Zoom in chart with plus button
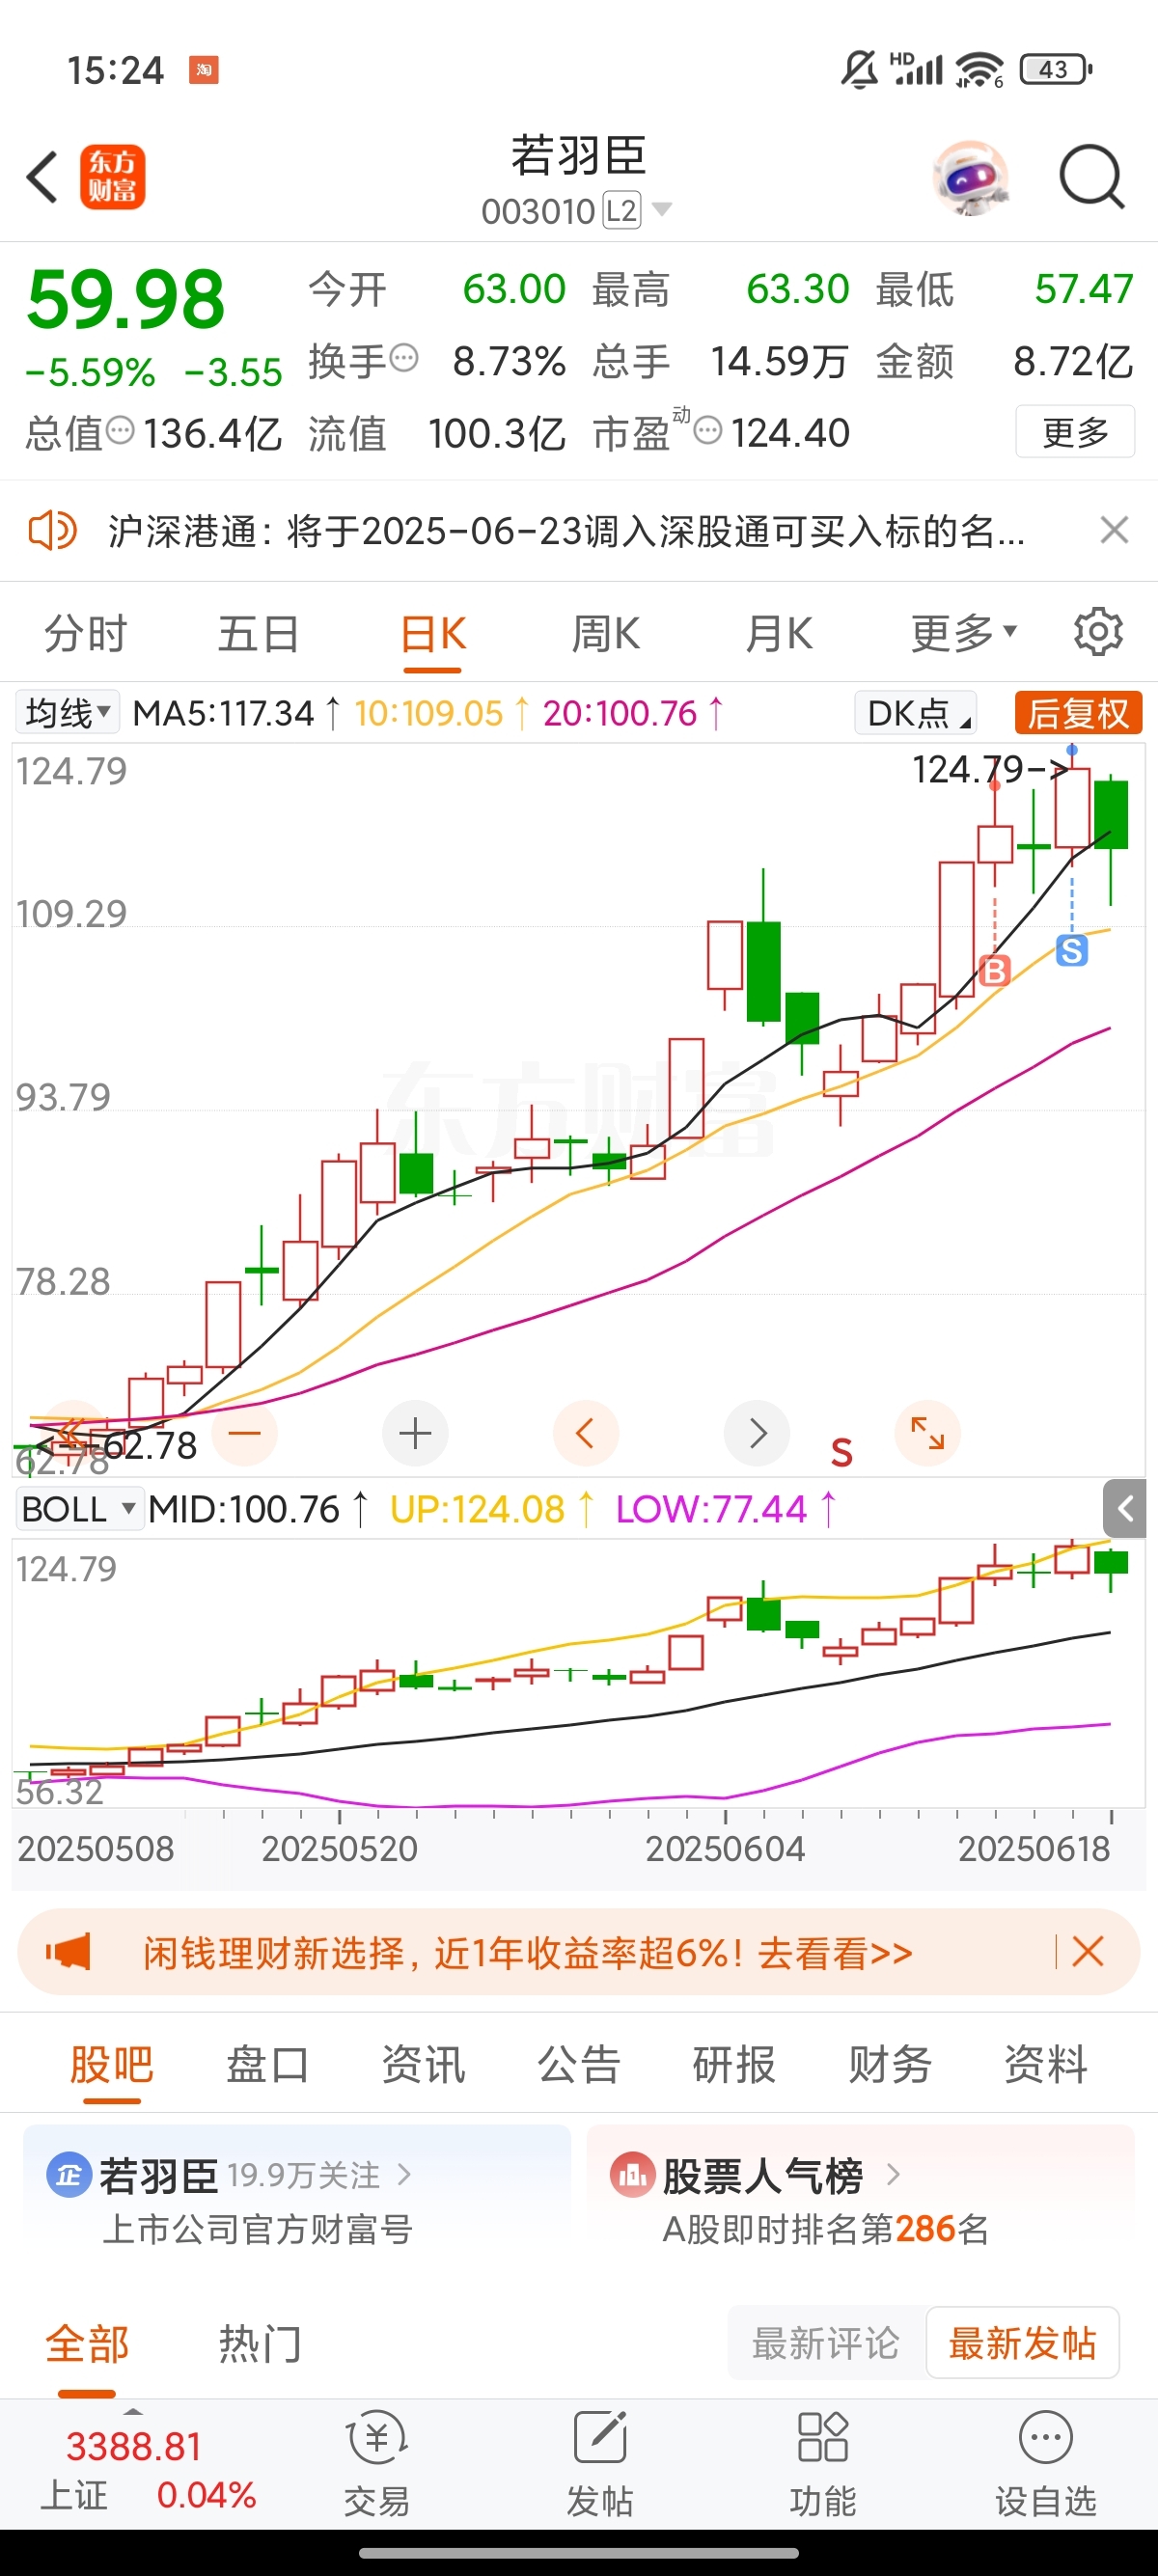Viewport: 1158px width, 2576px height. [x=415, y=1433]
